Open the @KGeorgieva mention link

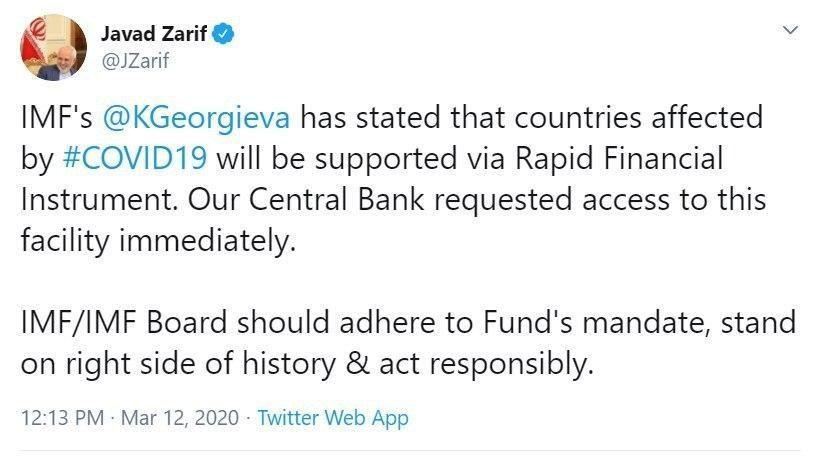[x=197, y=119]
